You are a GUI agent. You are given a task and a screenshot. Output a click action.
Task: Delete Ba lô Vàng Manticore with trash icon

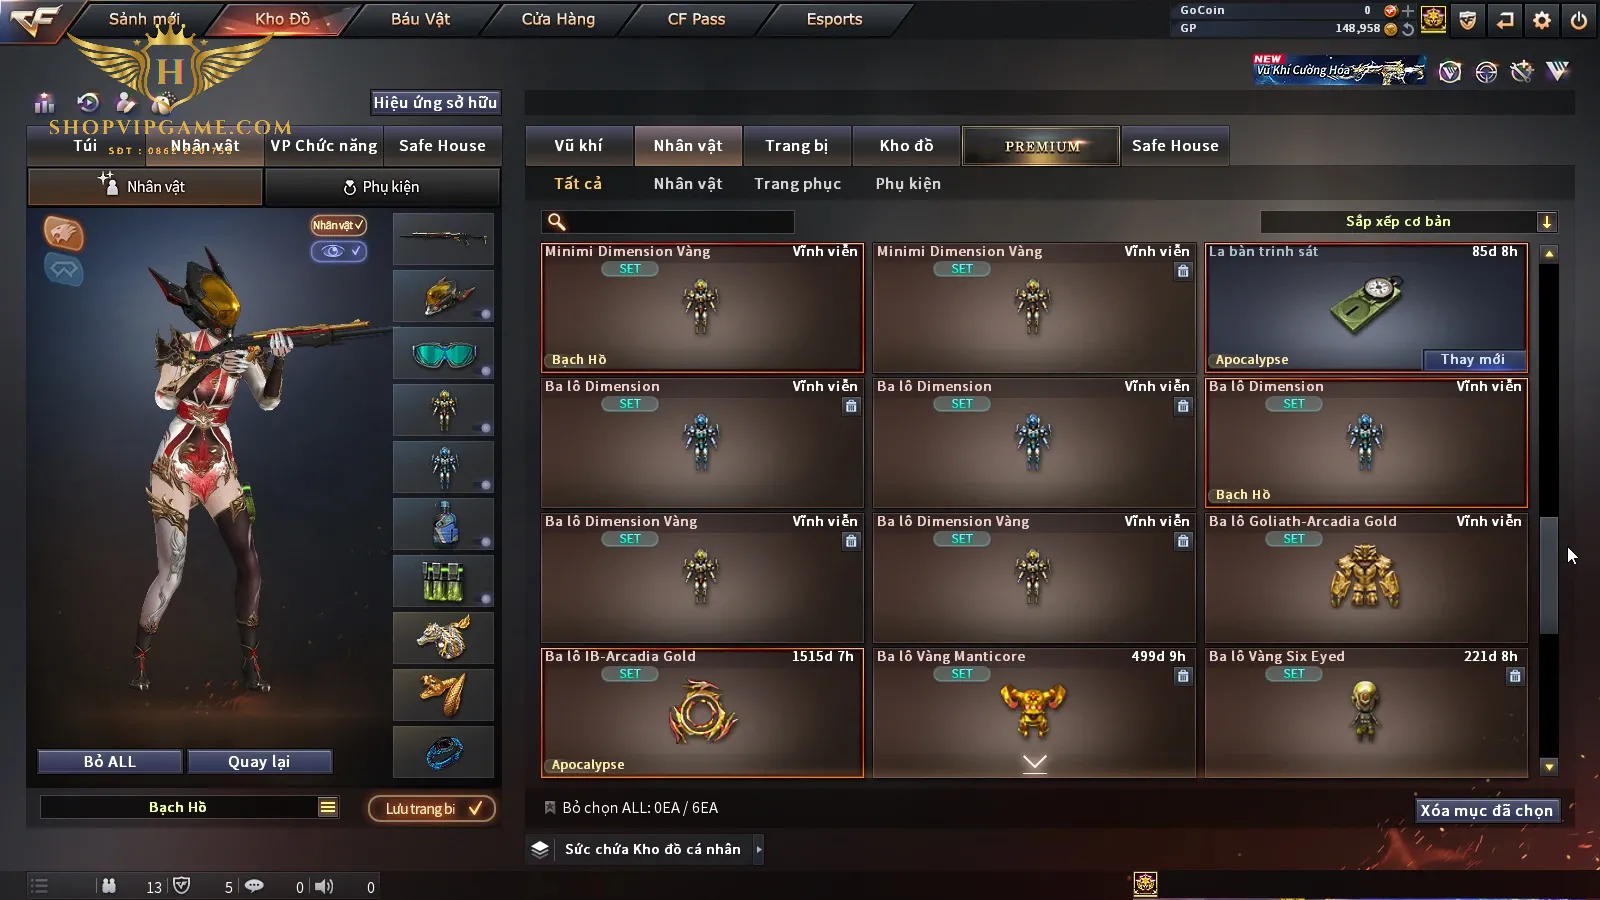tap(1183, 676)
